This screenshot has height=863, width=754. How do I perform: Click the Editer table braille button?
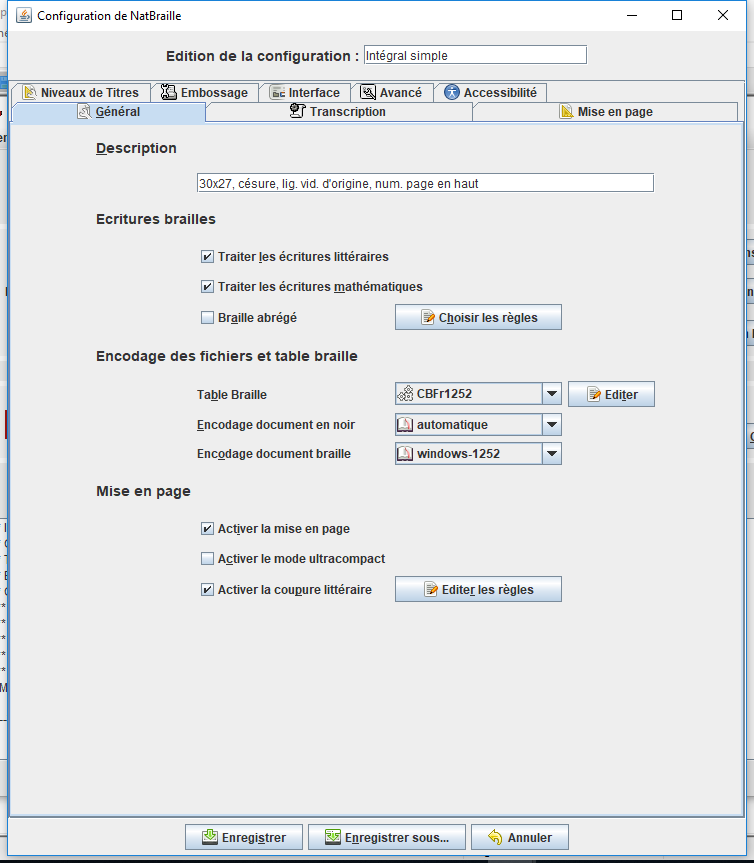coord(611,394)
